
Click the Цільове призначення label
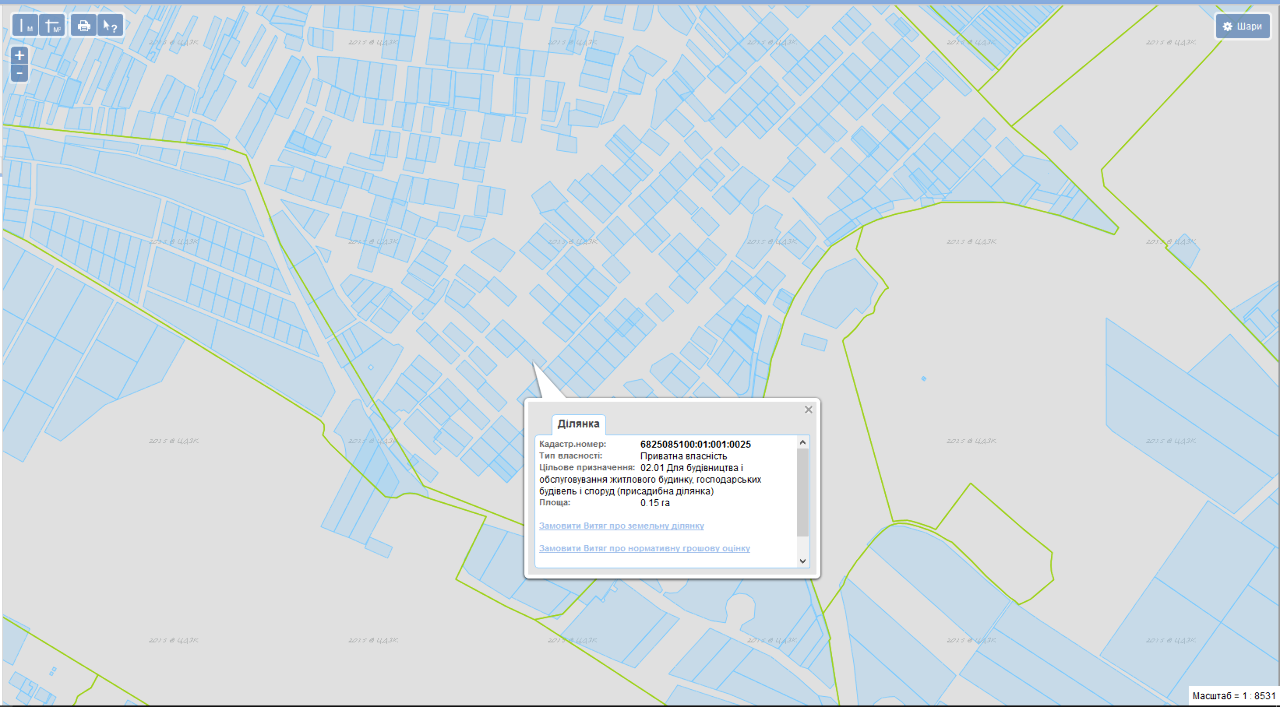tap(587, 467)
